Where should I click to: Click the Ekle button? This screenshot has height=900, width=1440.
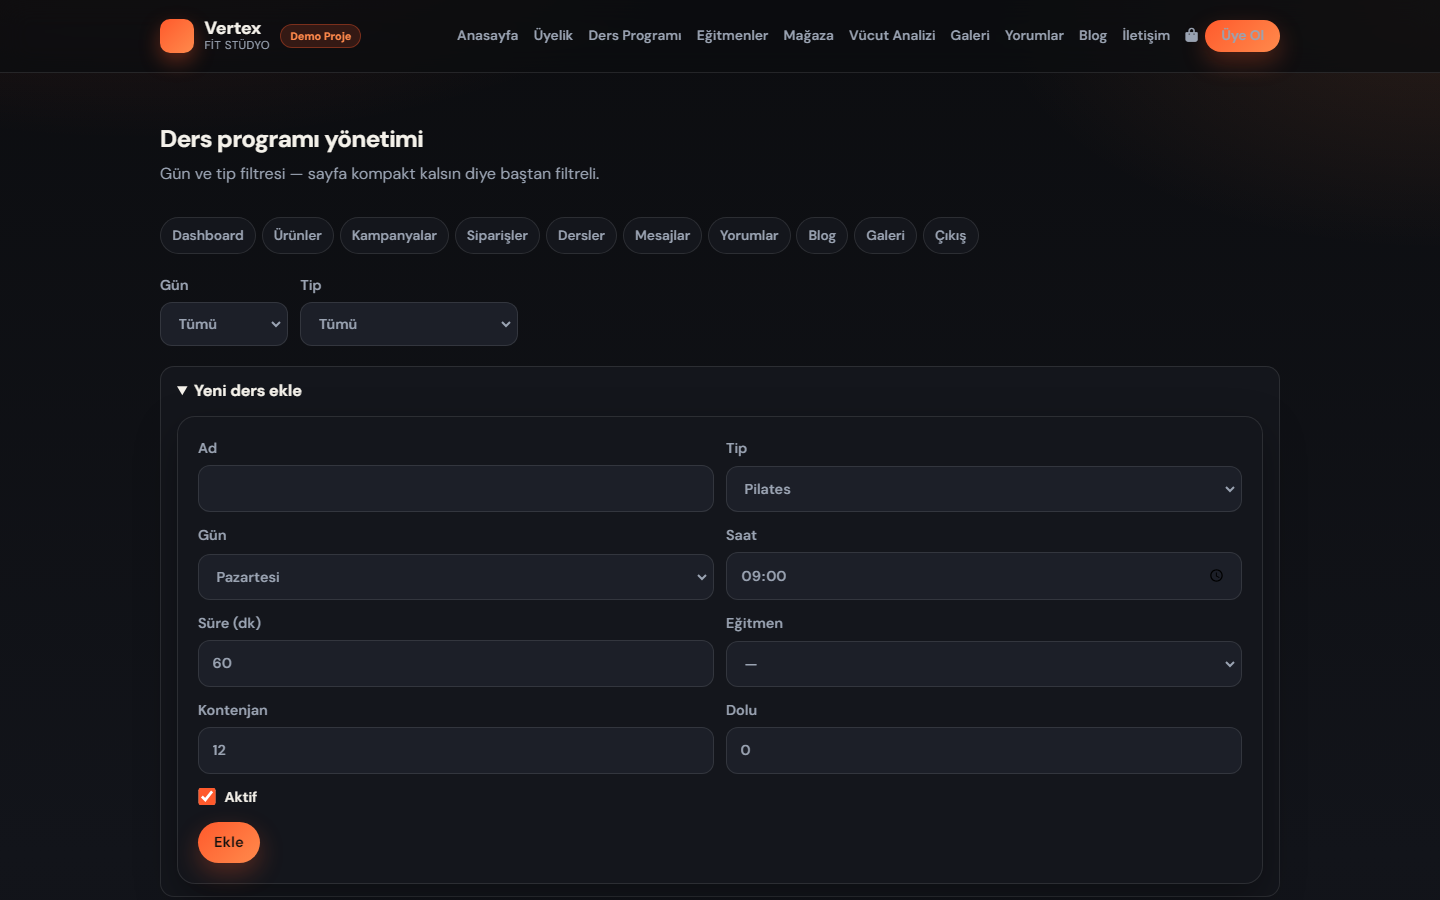click(229, 842)
